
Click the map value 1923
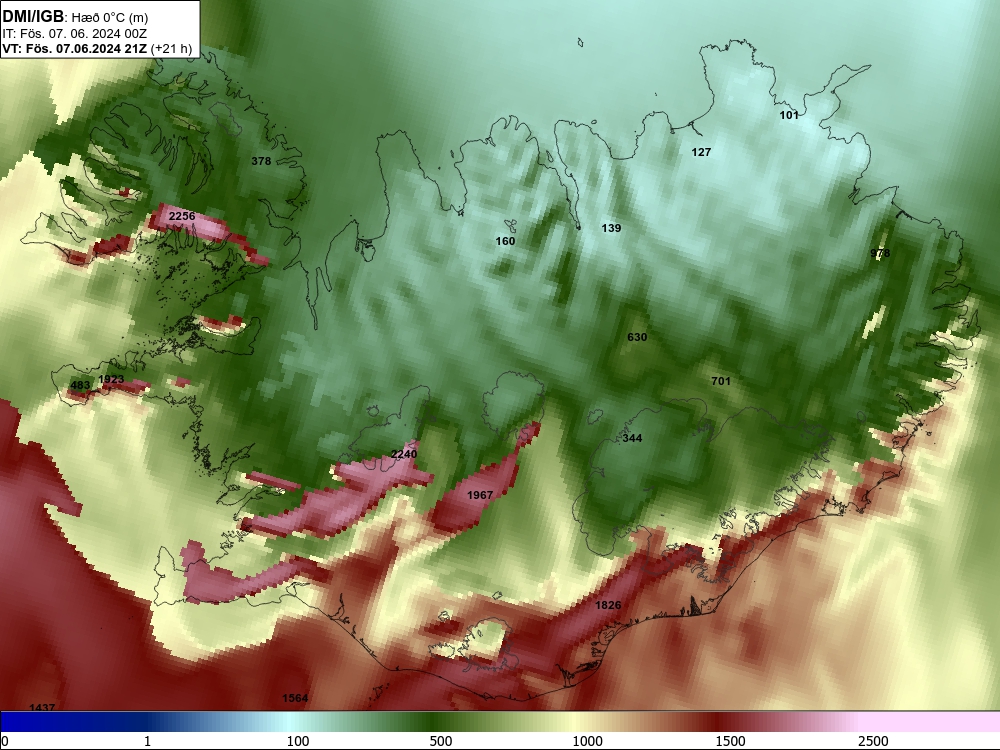(111, 379)
